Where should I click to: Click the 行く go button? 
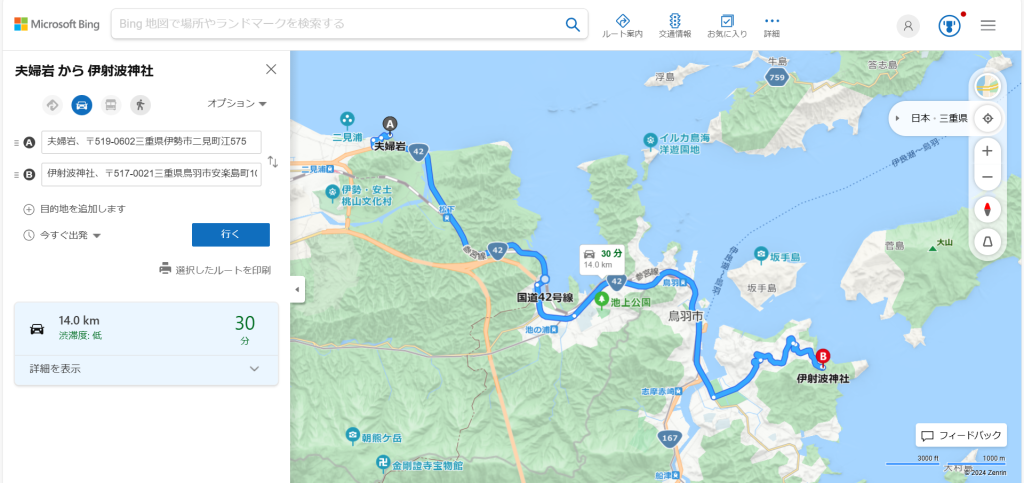[231, 235]
